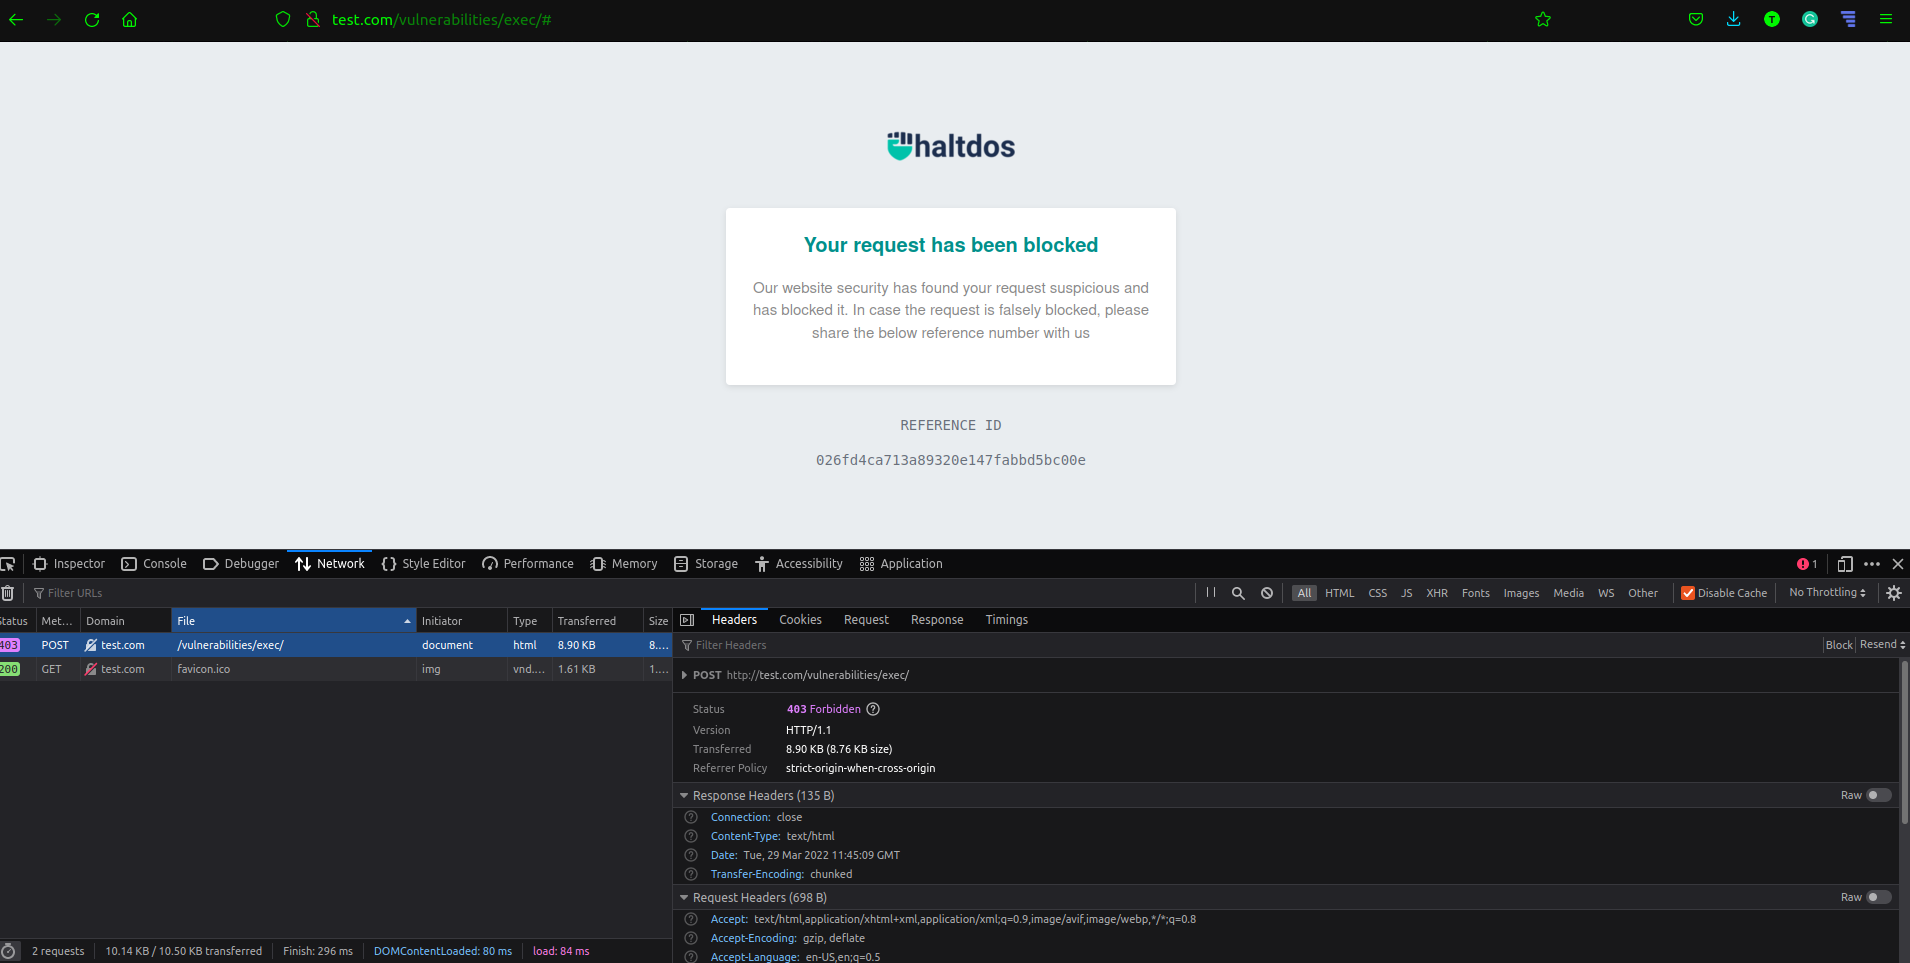Switch to the Debugger tab

(241, 564)
